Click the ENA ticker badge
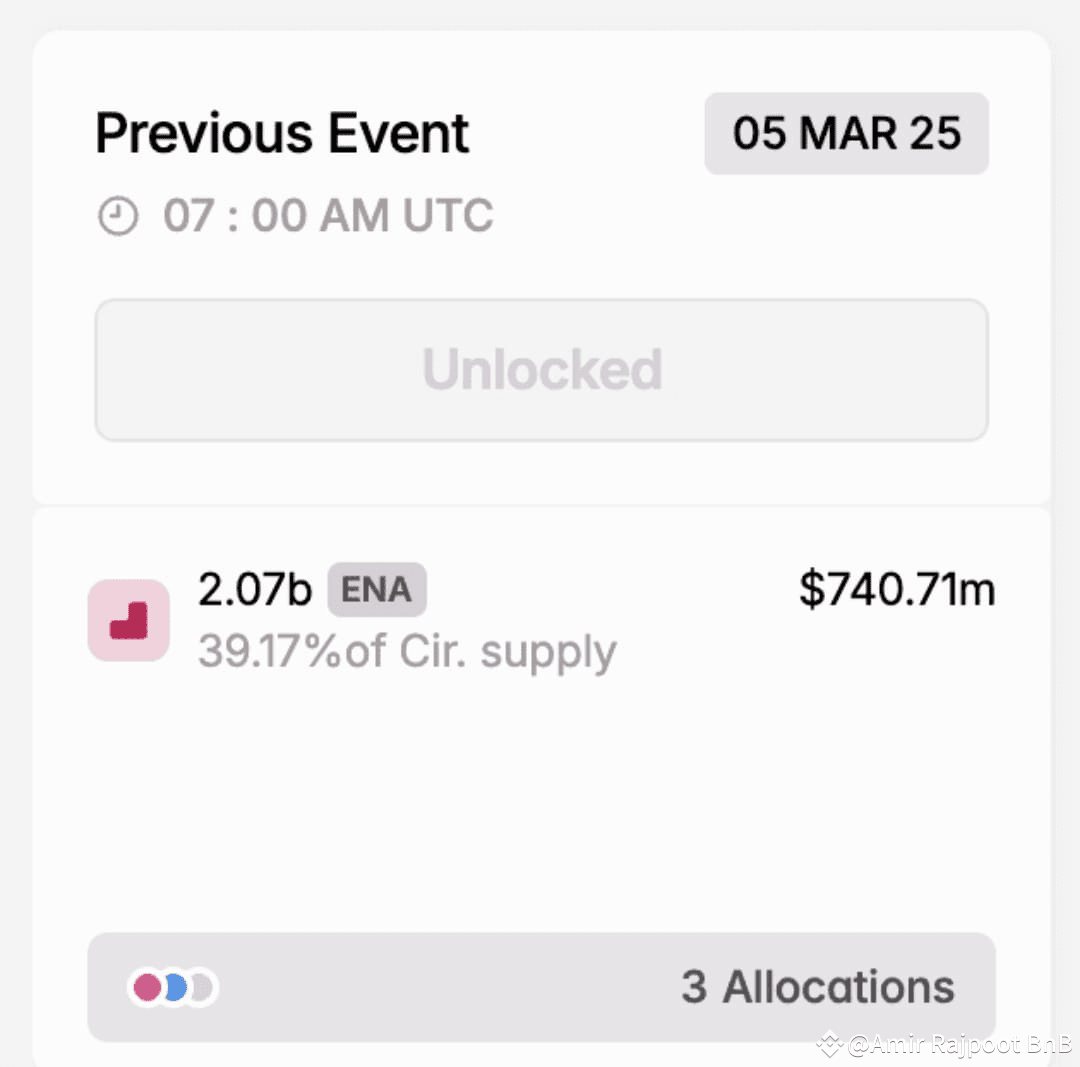 click(377, 589)
